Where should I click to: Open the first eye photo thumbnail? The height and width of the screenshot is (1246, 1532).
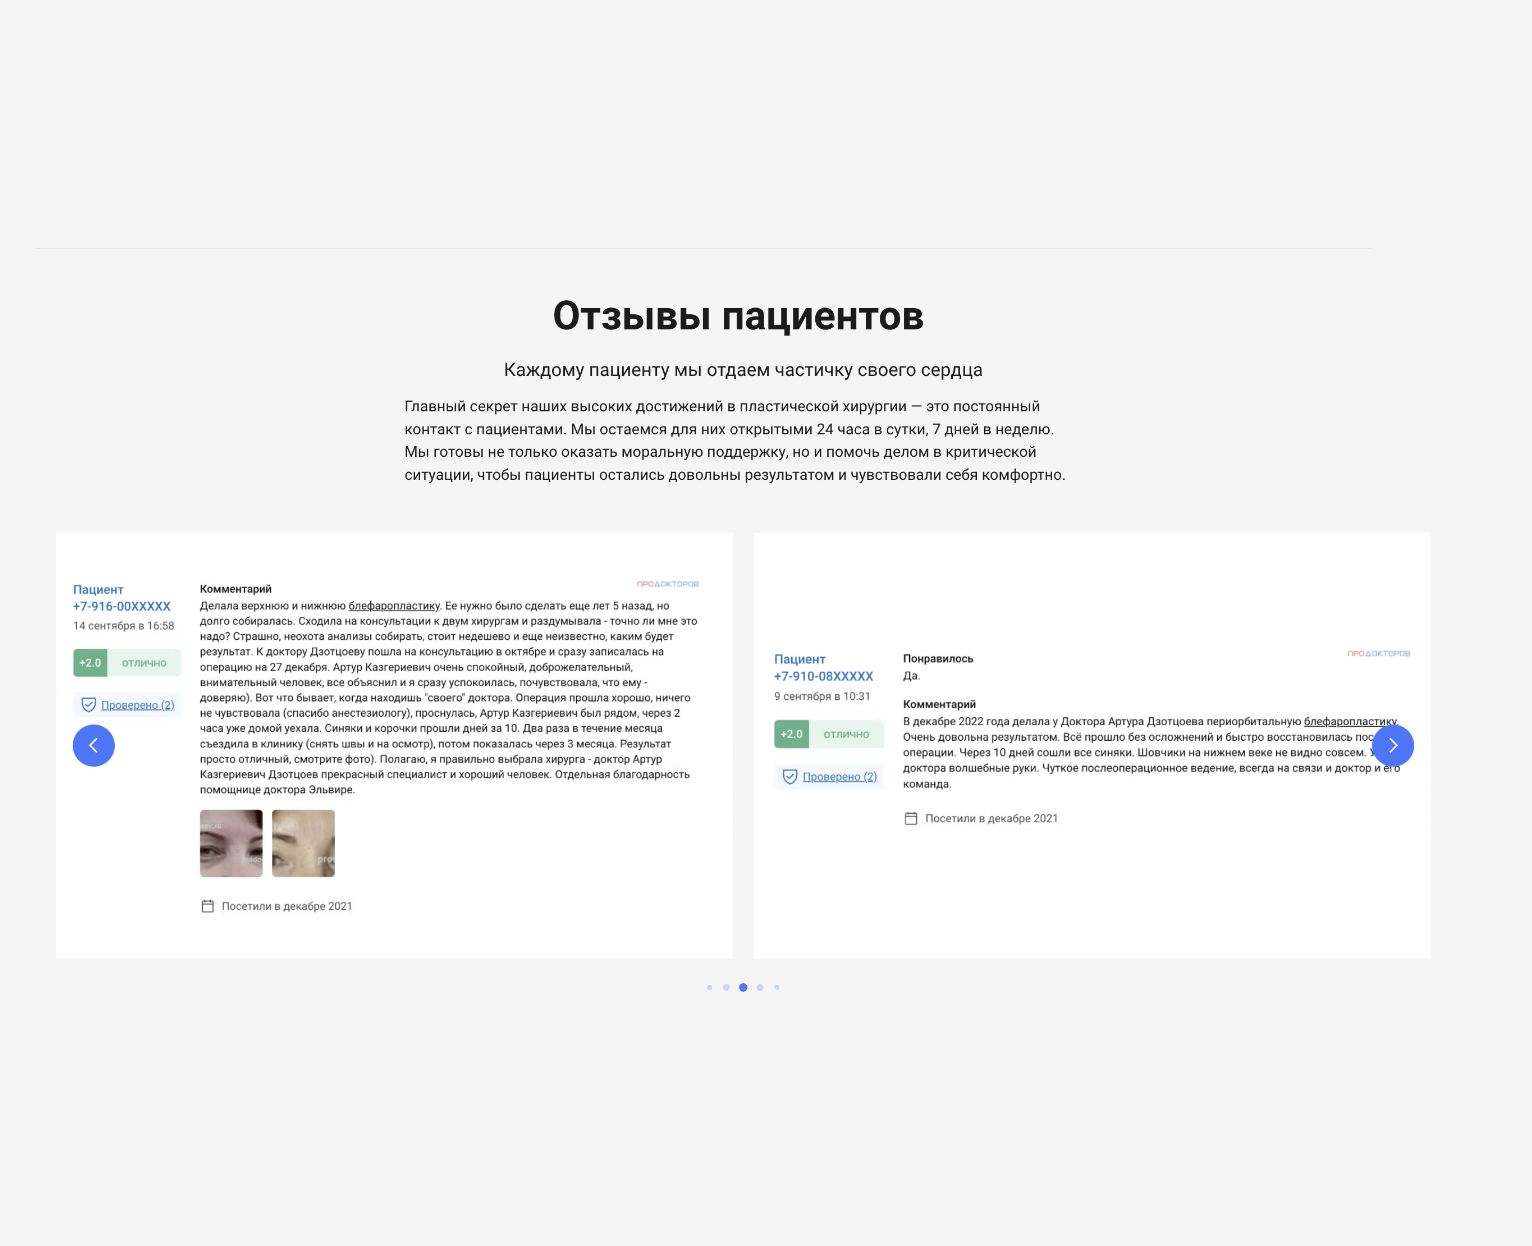231,843
